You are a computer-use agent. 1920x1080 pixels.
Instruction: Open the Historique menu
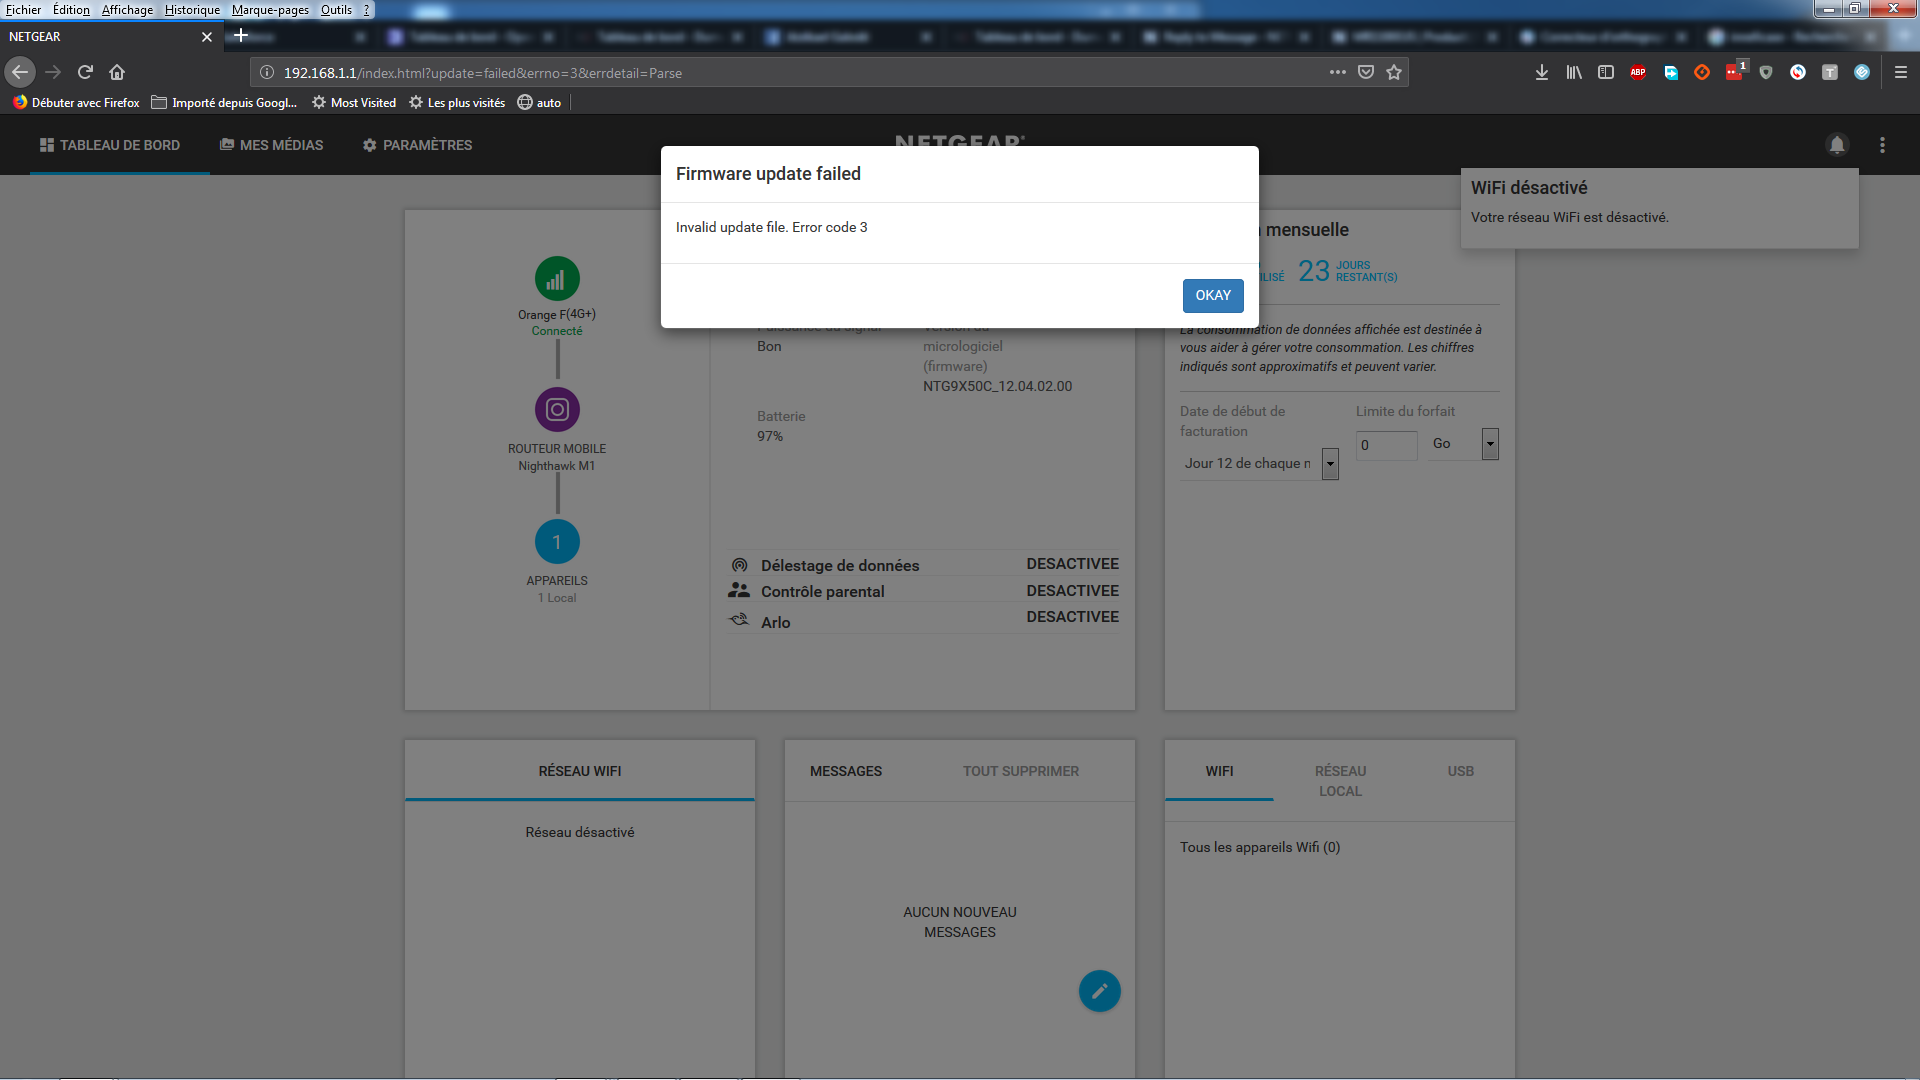click(x=192, y=10)
